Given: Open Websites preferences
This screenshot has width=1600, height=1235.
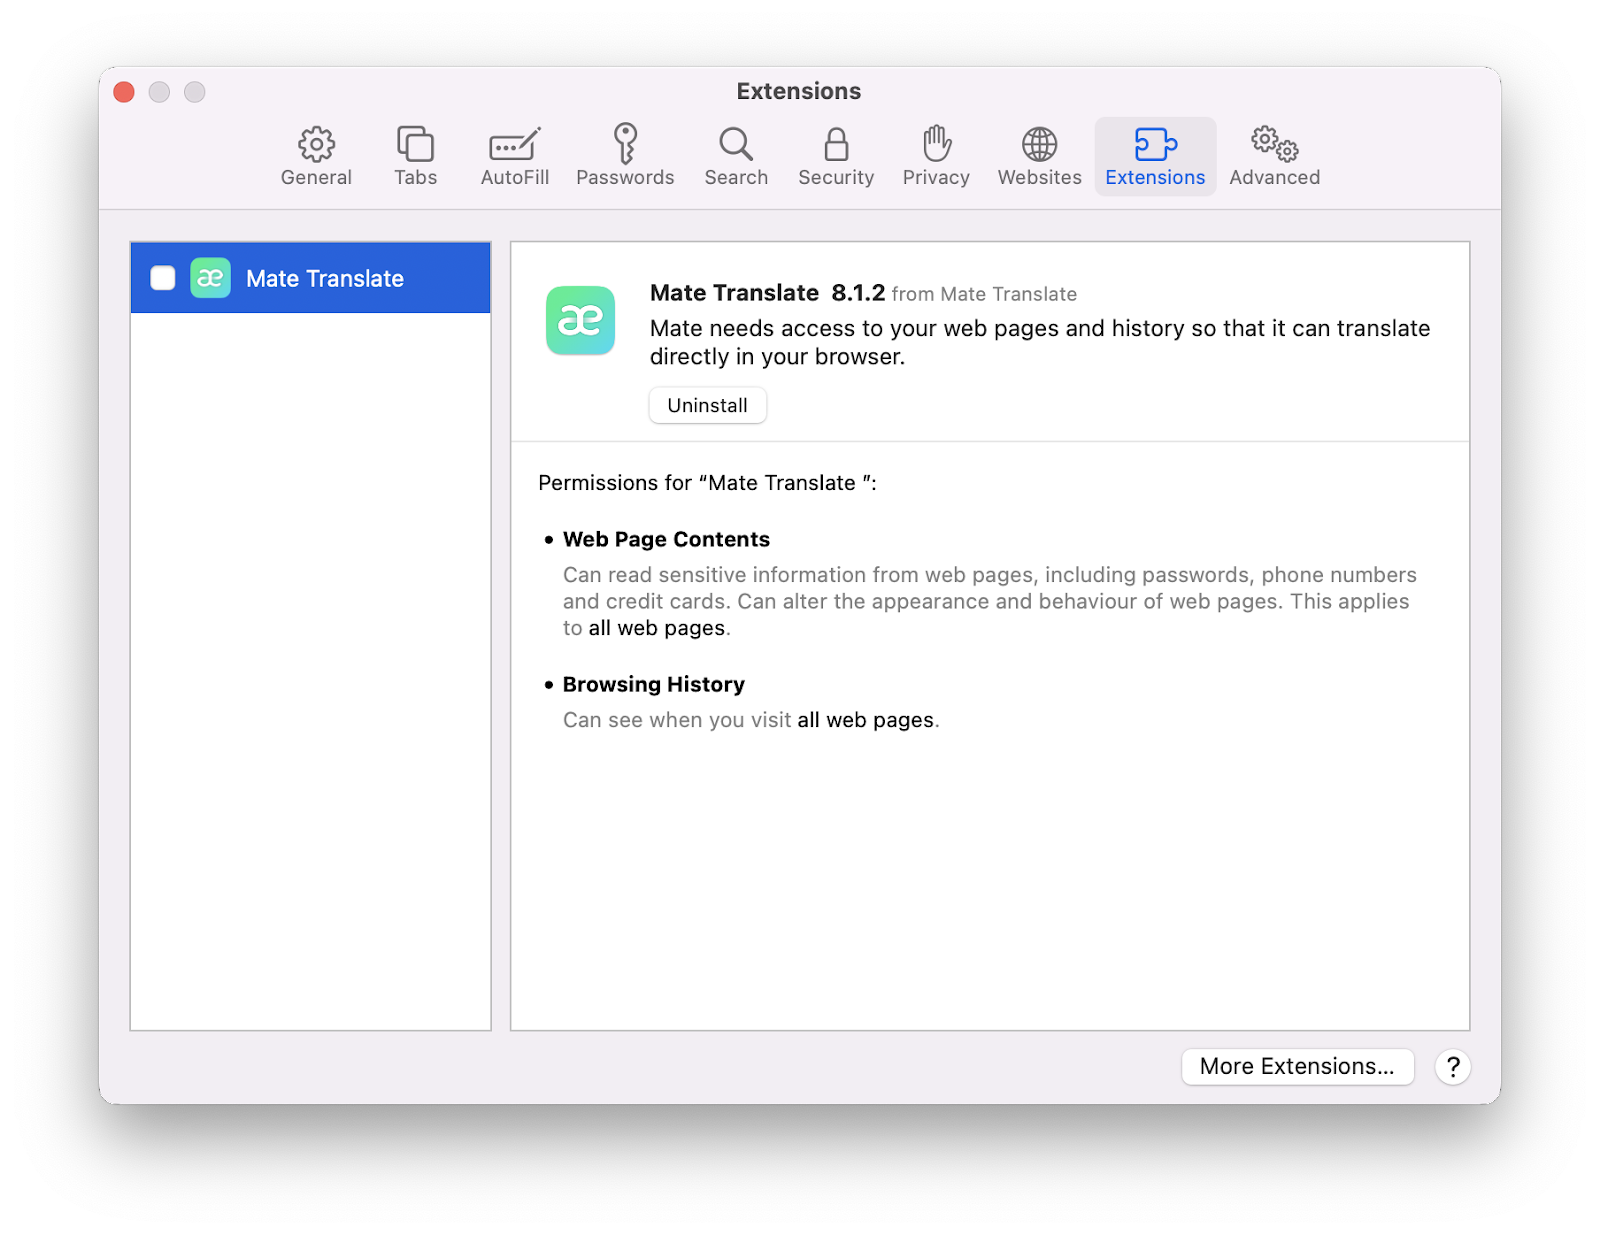Looking at the screenshot, I should 1039,155.
